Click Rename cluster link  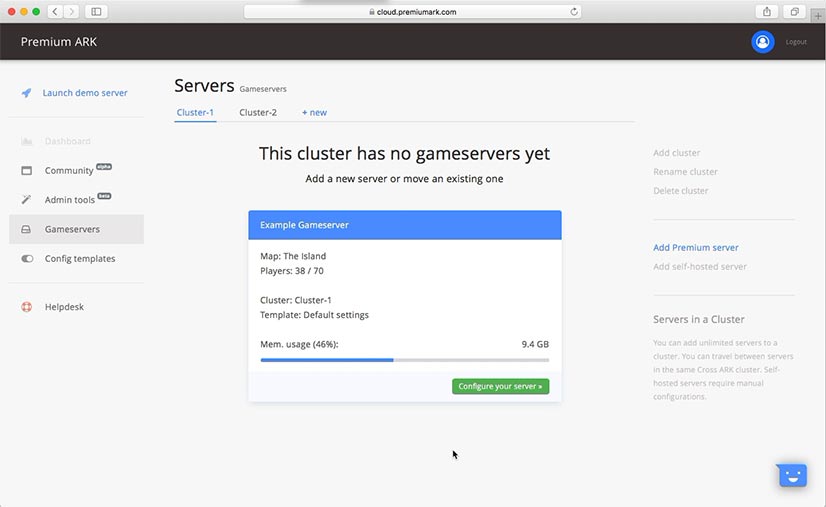coord(685,172)
